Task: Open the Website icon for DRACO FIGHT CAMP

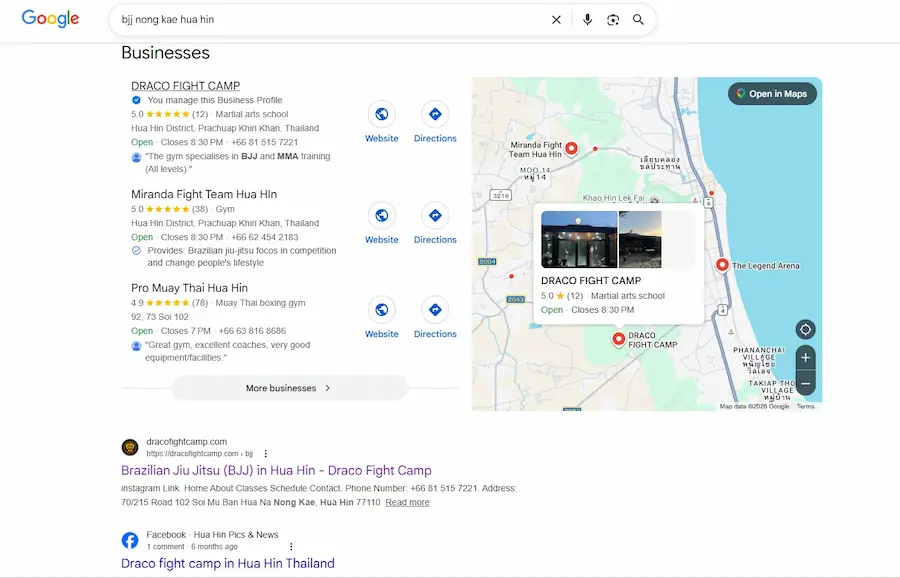Action: (382, 114)
